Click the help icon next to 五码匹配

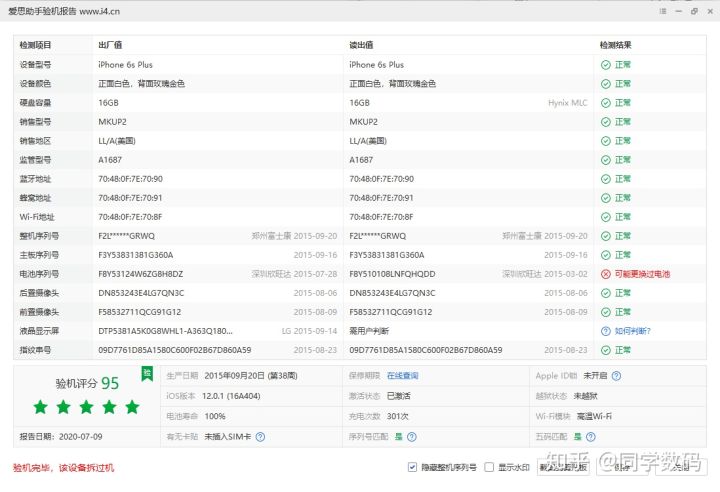pyautogui.click(x=591, y=437)
